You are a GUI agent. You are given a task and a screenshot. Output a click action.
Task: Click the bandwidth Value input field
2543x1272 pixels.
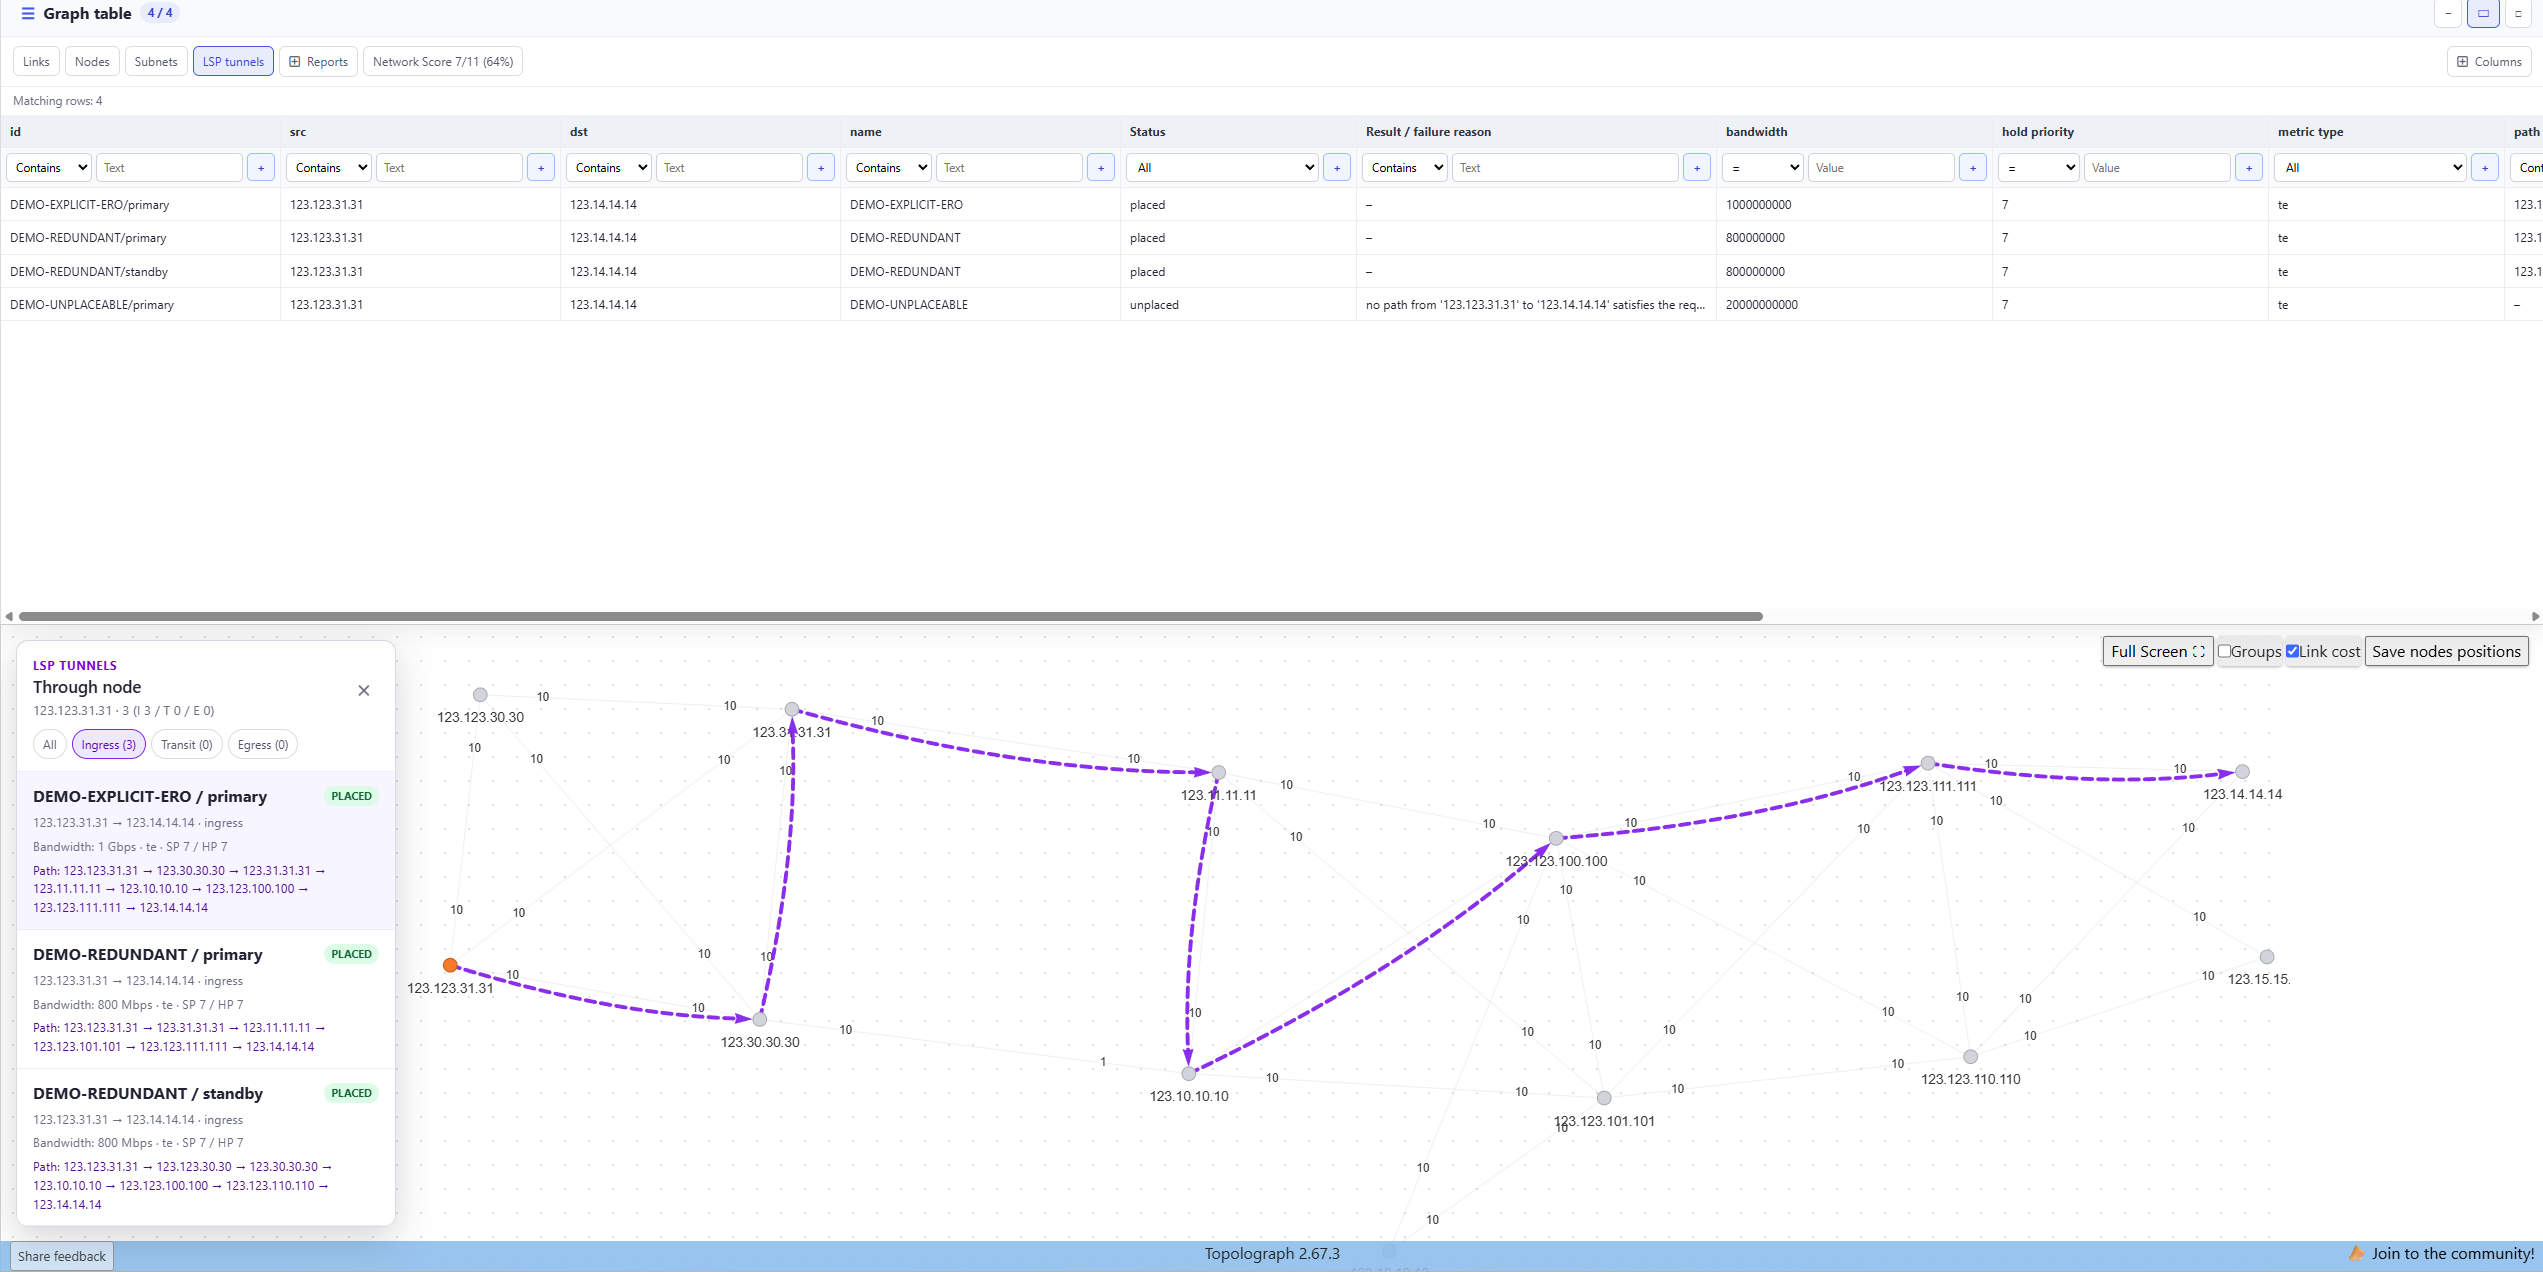(x=1881, y=168)
